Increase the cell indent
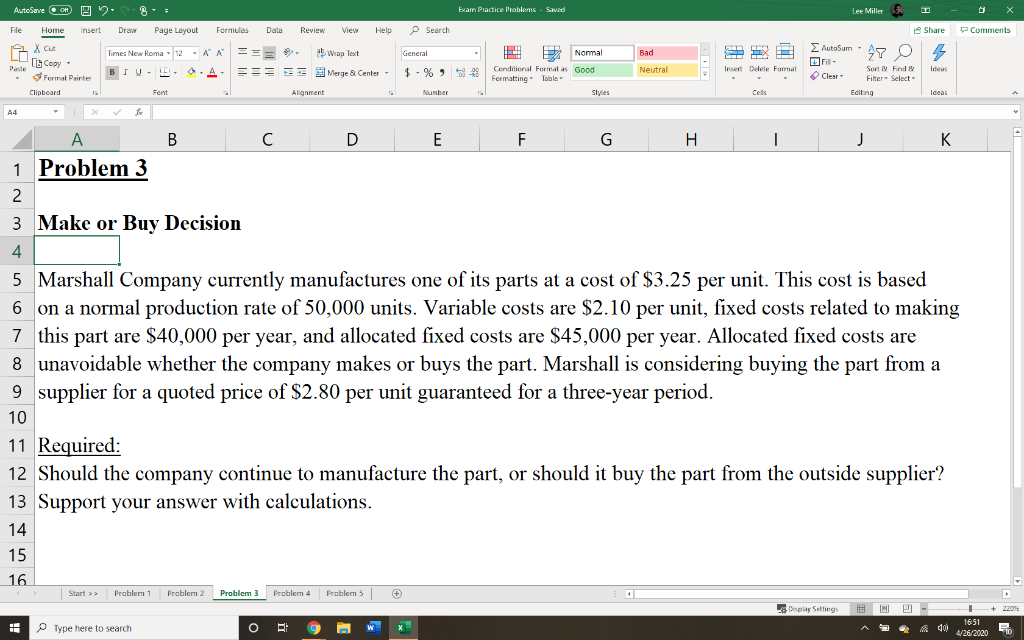The image size is (1024, 640). pyautogui.click(x=302, y=72)
